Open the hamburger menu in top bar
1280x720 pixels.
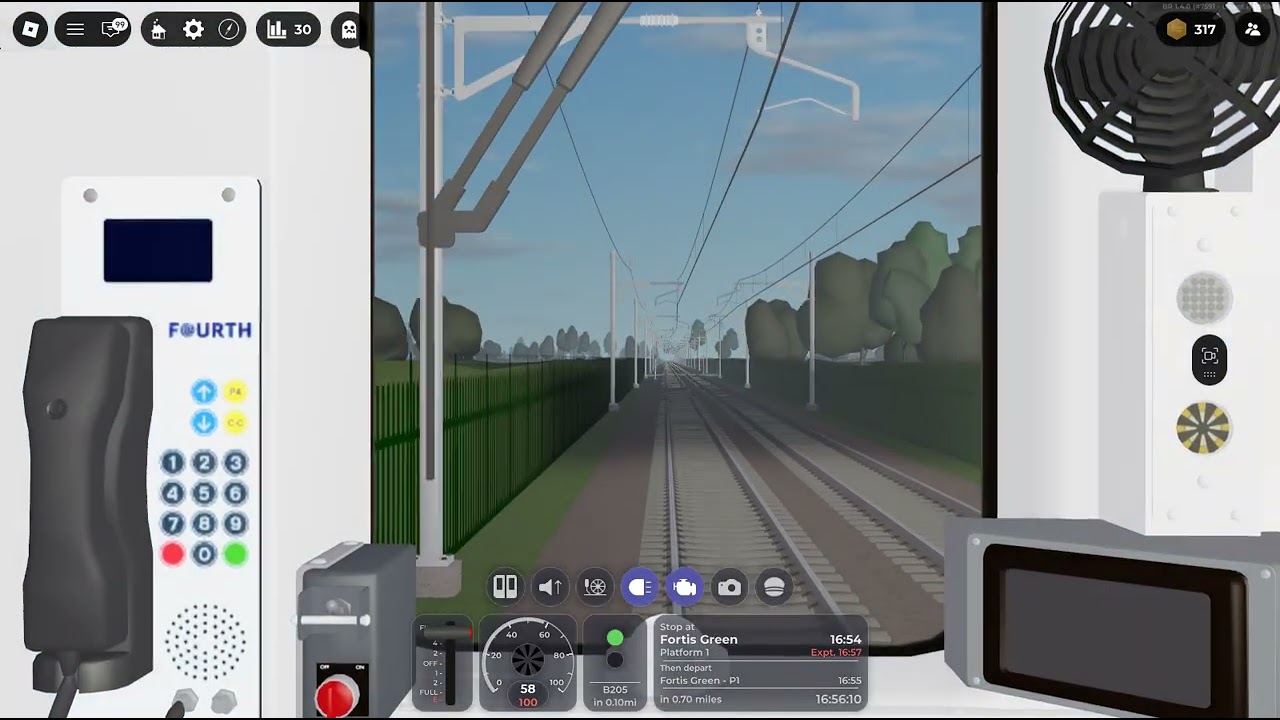pyautogui.click(x=75, y=29)
